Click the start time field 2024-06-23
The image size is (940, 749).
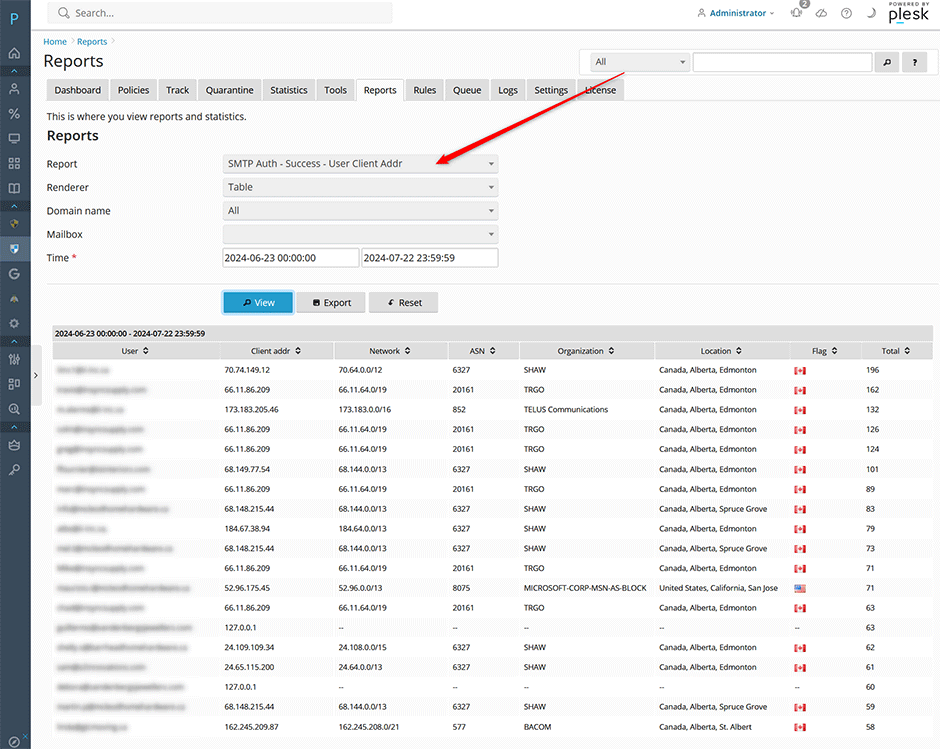(291, 258)
